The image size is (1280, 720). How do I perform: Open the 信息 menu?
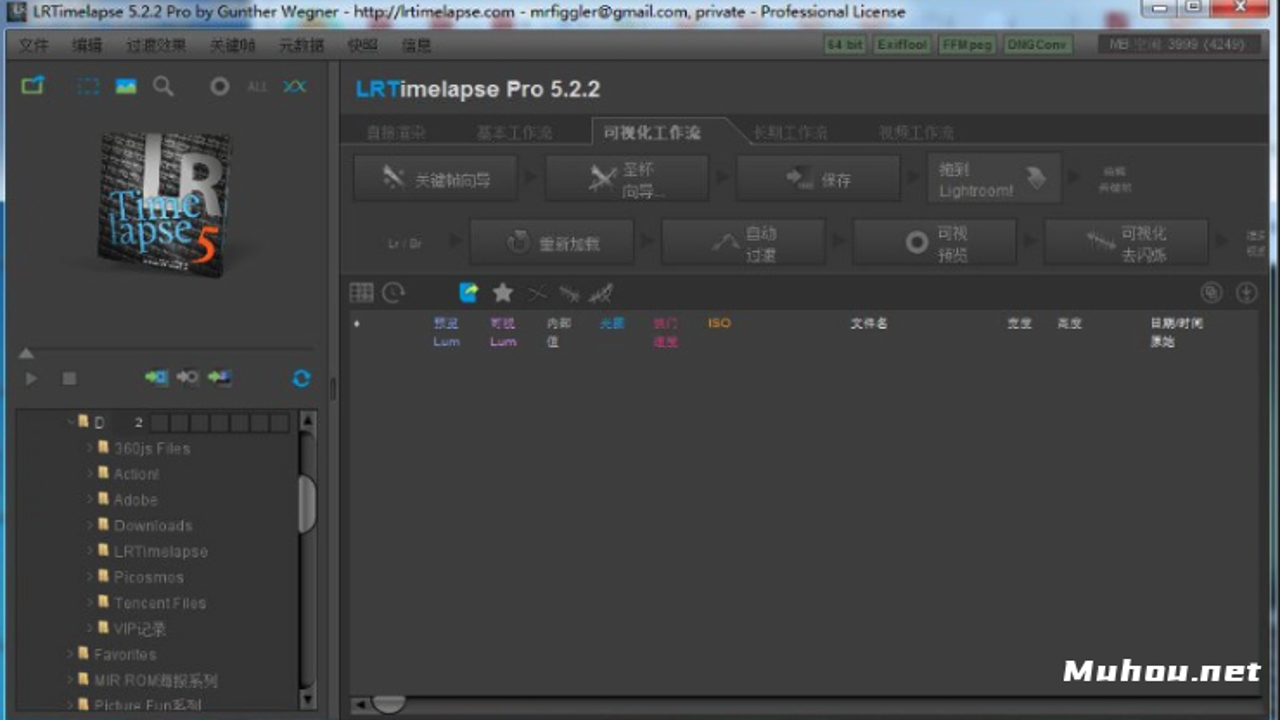coord(416,45)
